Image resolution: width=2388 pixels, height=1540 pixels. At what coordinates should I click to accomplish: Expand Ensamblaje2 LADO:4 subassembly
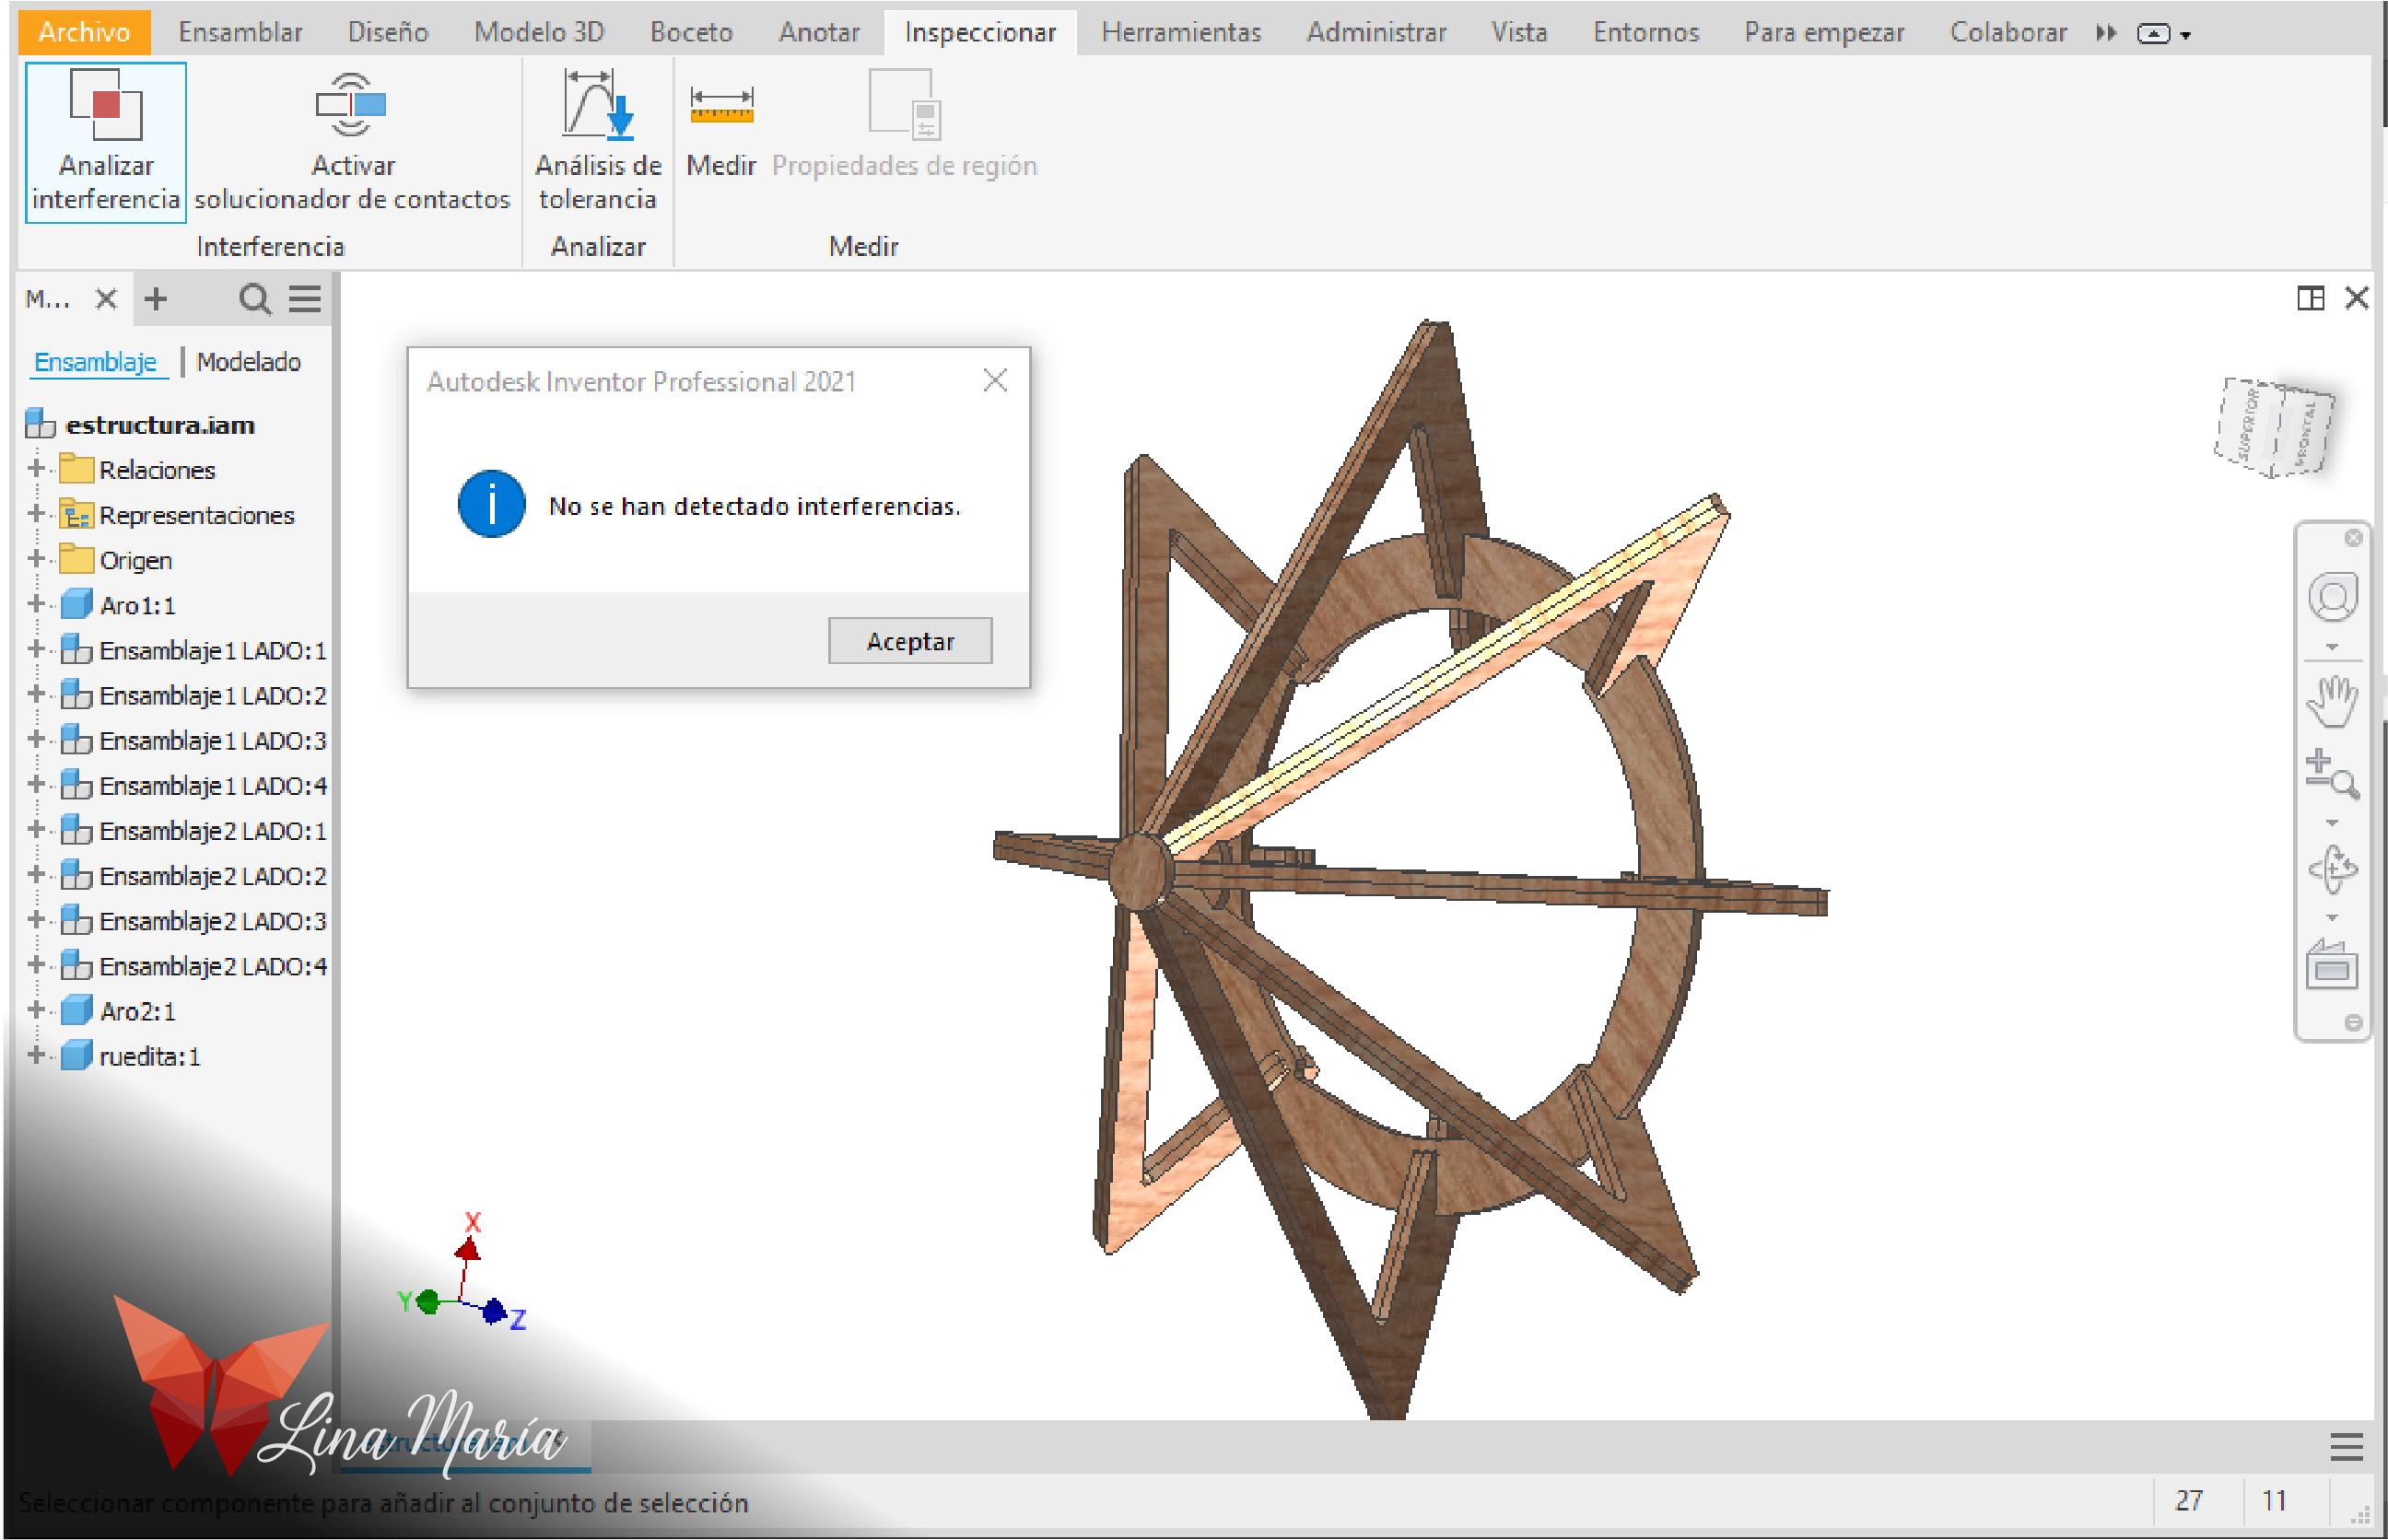click(x=37, y=964)
